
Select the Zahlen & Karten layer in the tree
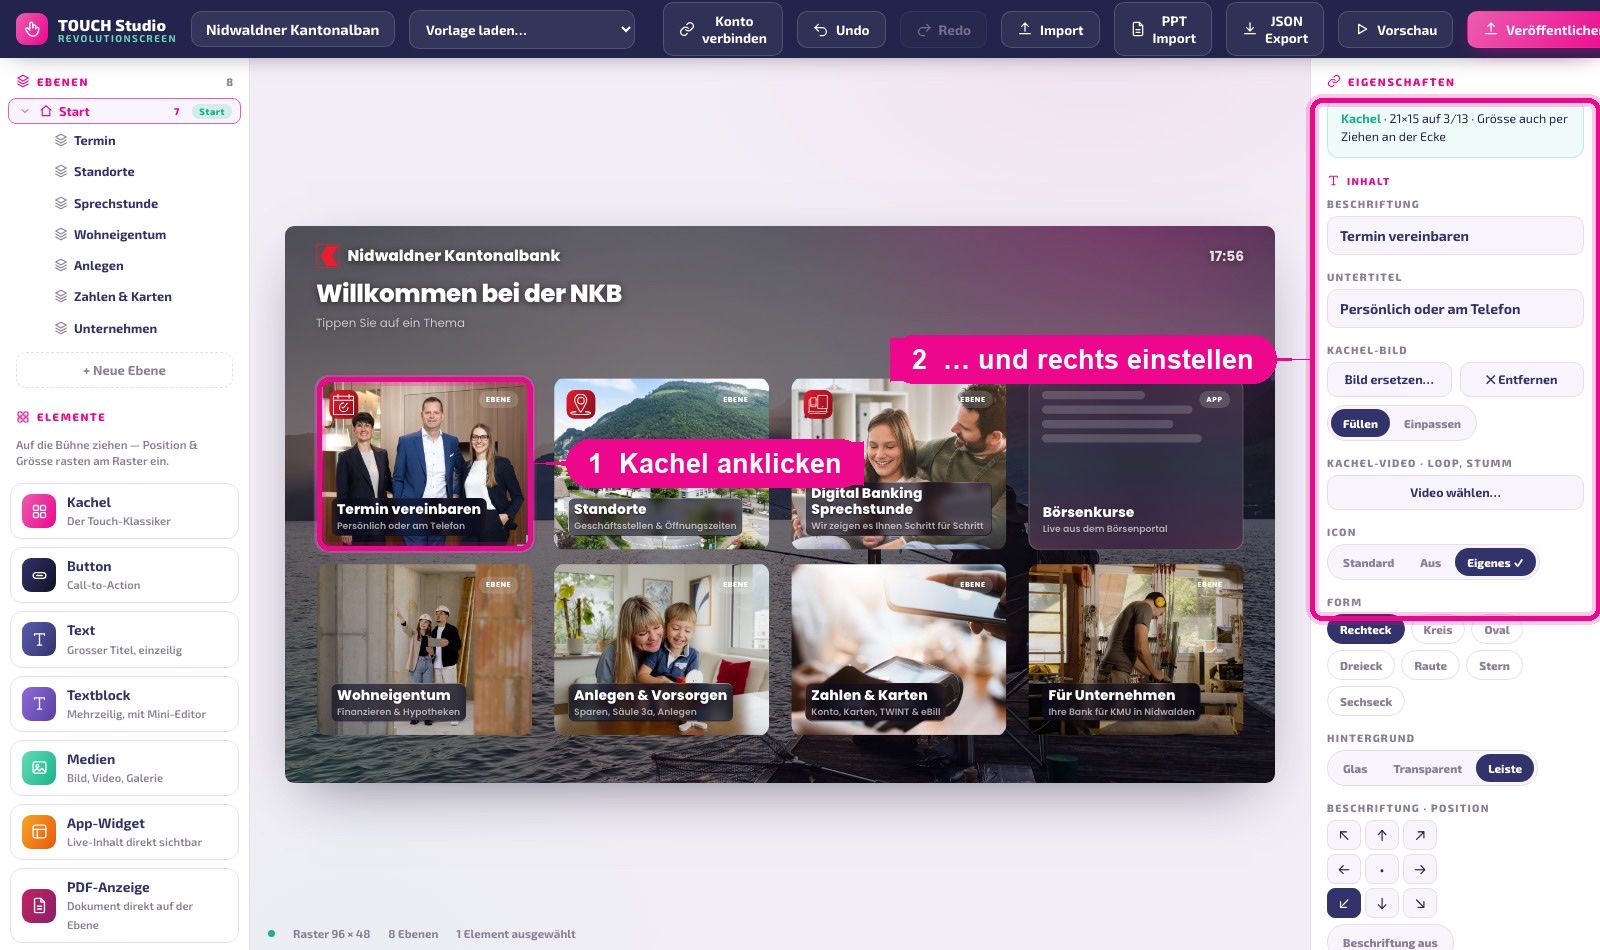point(122,297)
